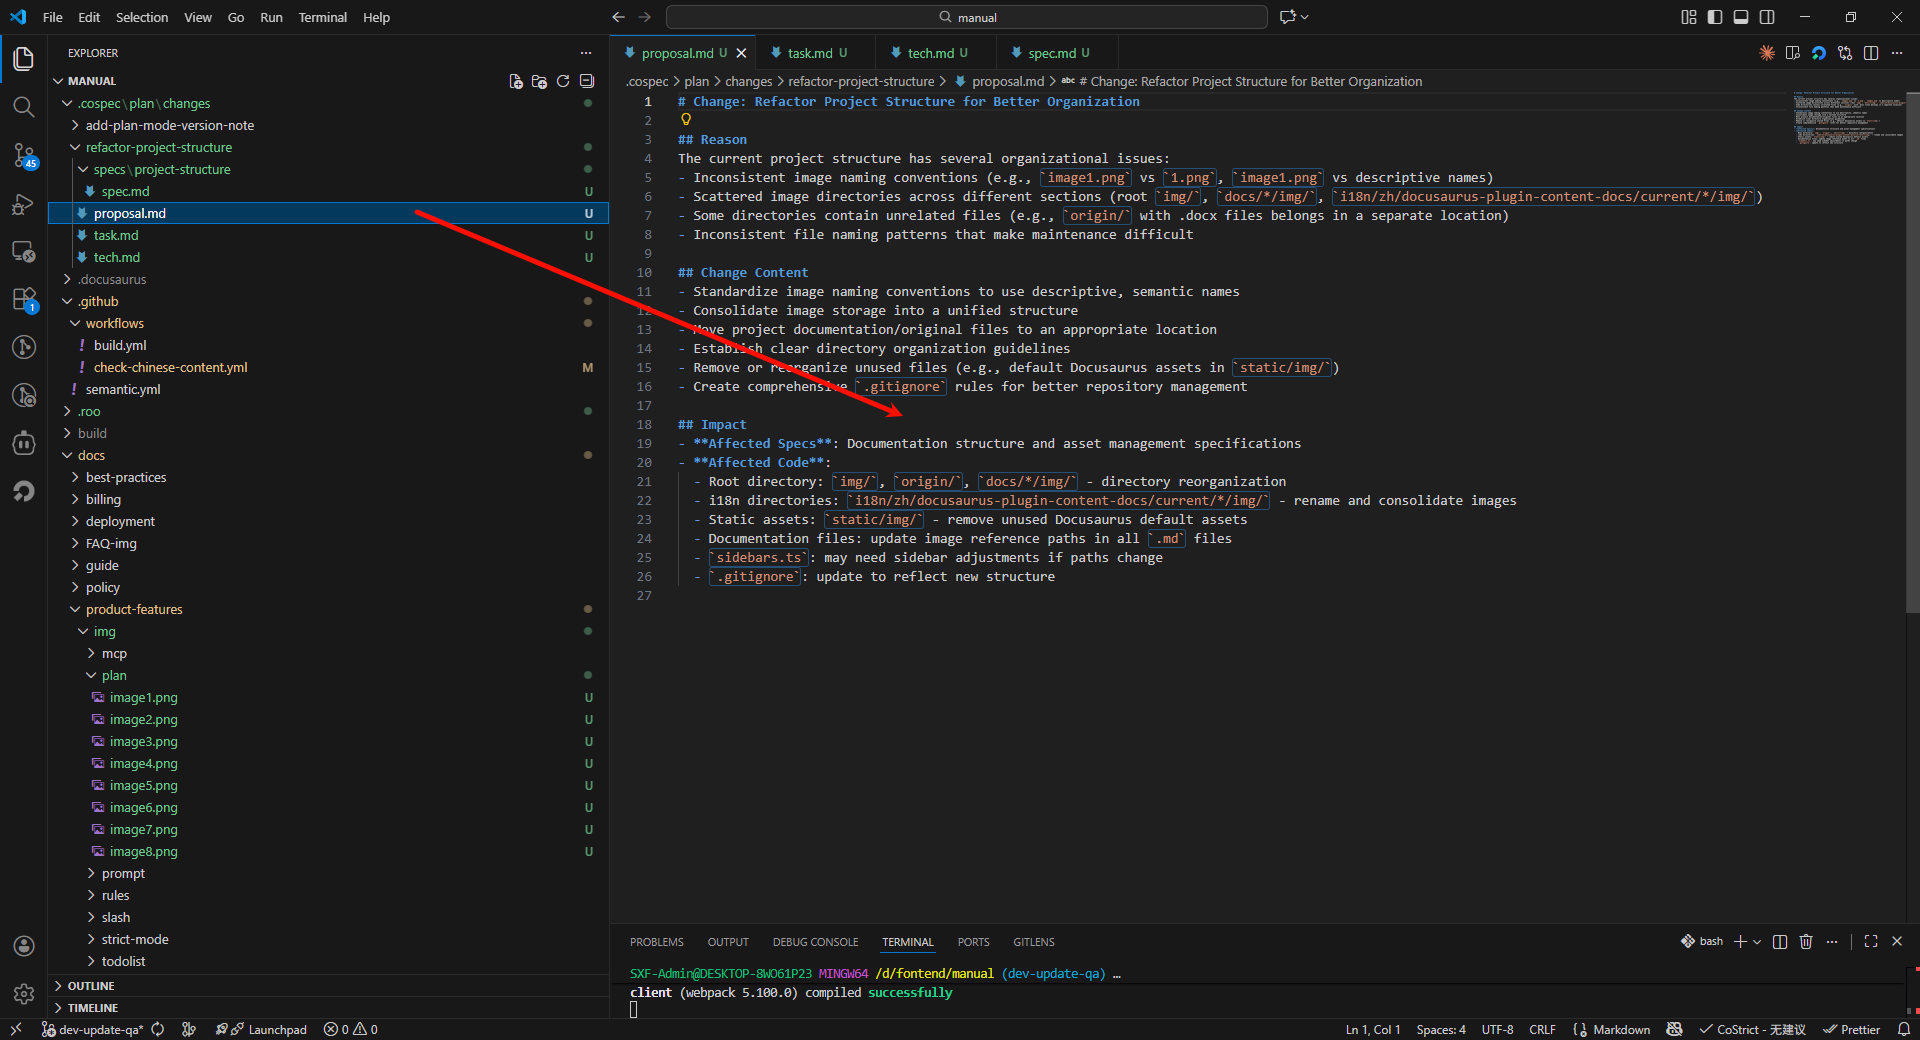Open Markdown preview to the side
This screenshot has height=1040, width=1920.
(x=1793, y=53)
